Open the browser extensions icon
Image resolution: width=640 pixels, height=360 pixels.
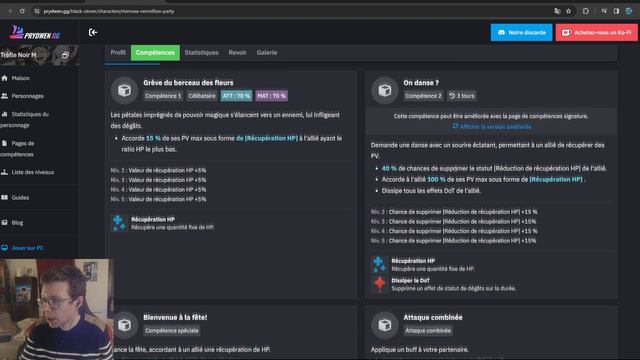point(586,11)
